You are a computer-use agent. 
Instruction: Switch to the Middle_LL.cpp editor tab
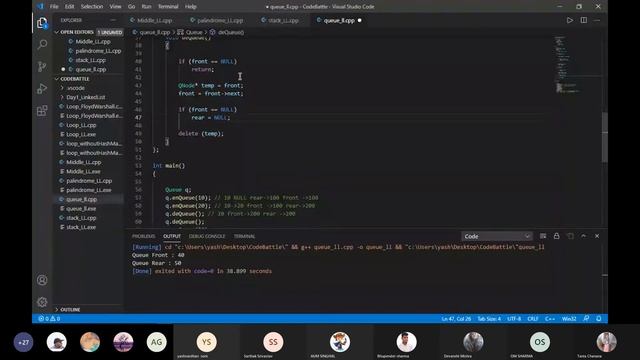pos(154,20)
